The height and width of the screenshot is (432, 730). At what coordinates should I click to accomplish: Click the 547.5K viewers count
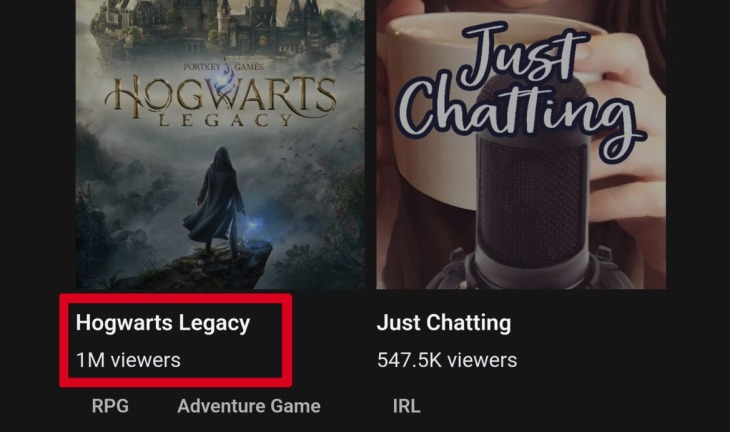(447, 360)
